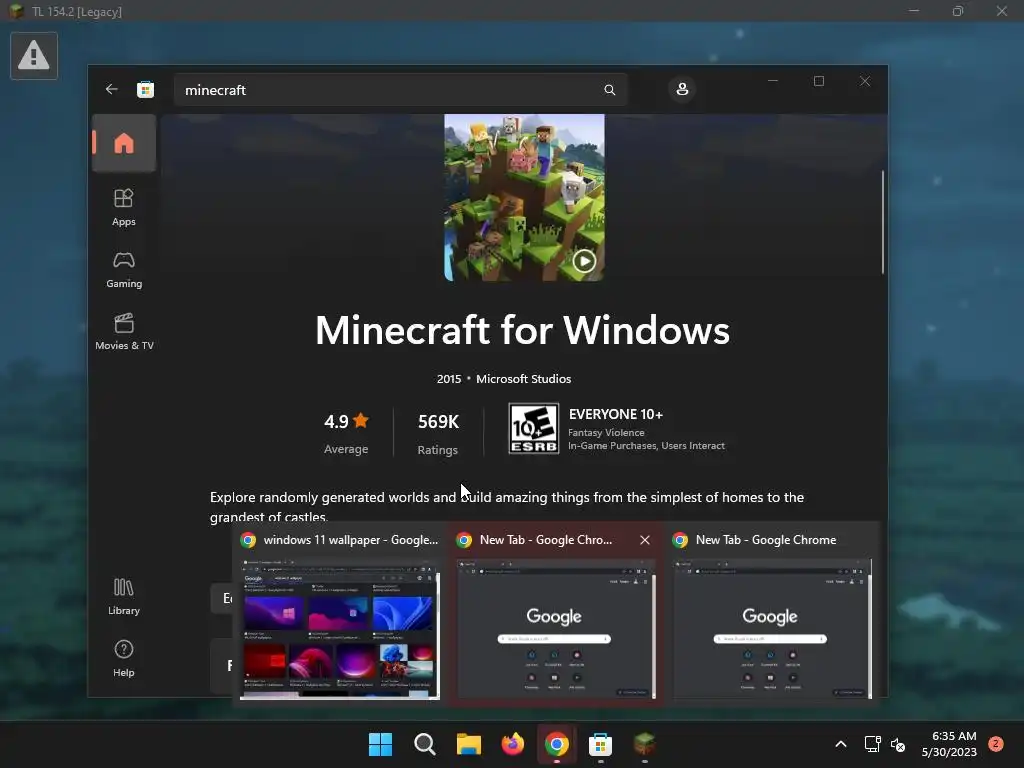This screenshot has width=1024, height=768.
Task: Open the Windows Start menu
Action: tap(380, 744)
